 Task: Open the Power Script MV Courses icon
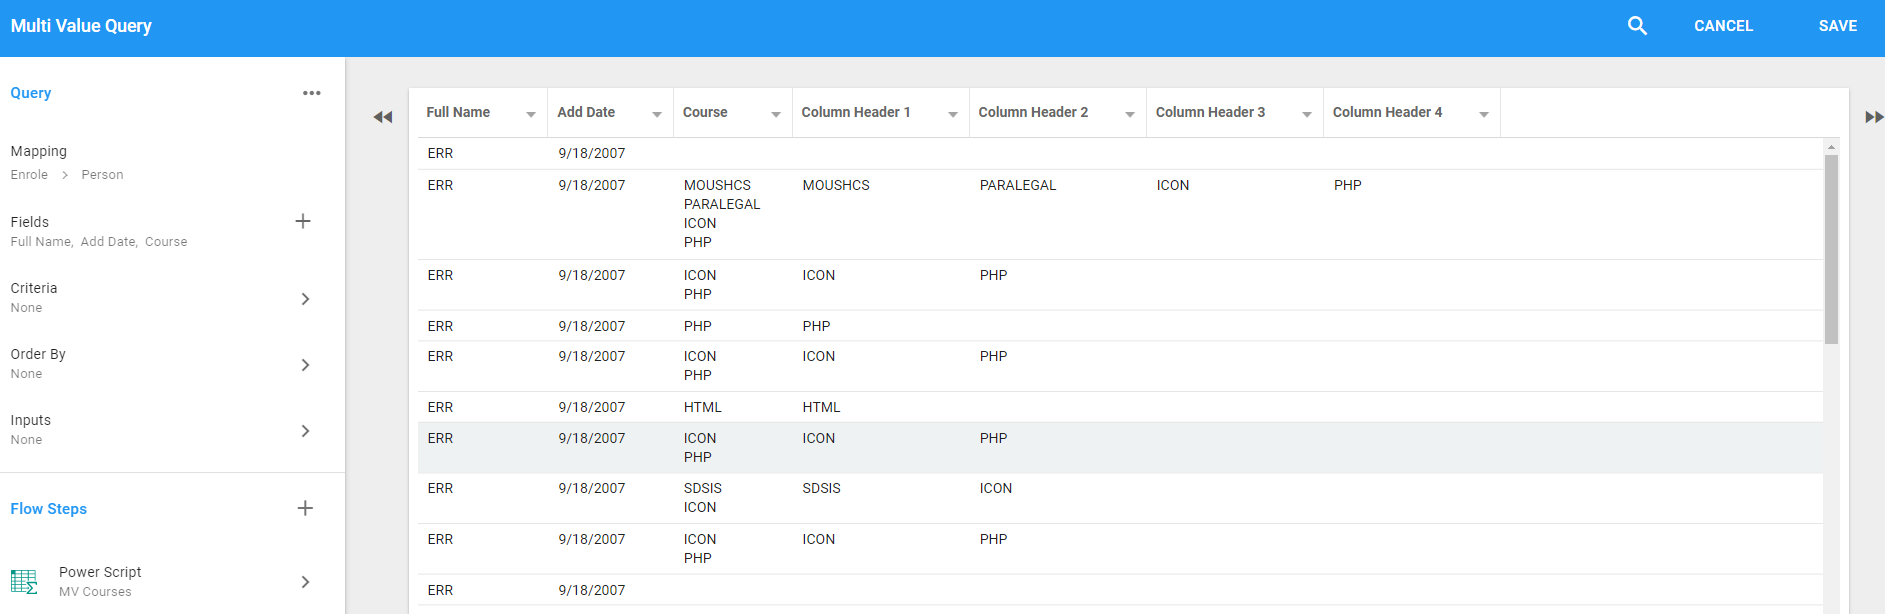click(24, 582)
